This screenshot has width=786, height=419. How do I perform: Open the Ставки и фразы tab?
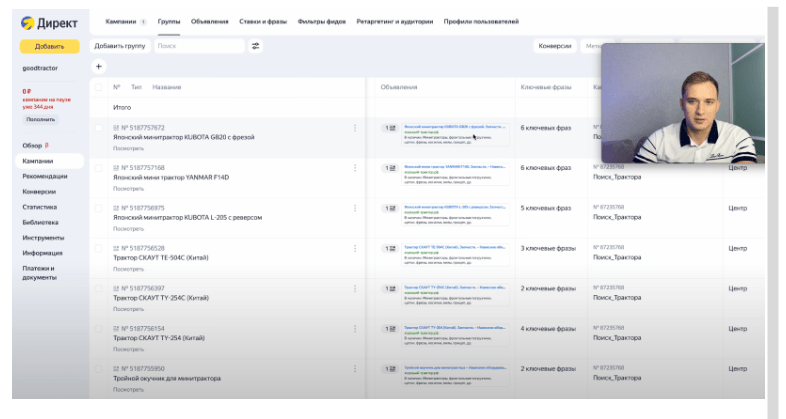tap(263, 22)
